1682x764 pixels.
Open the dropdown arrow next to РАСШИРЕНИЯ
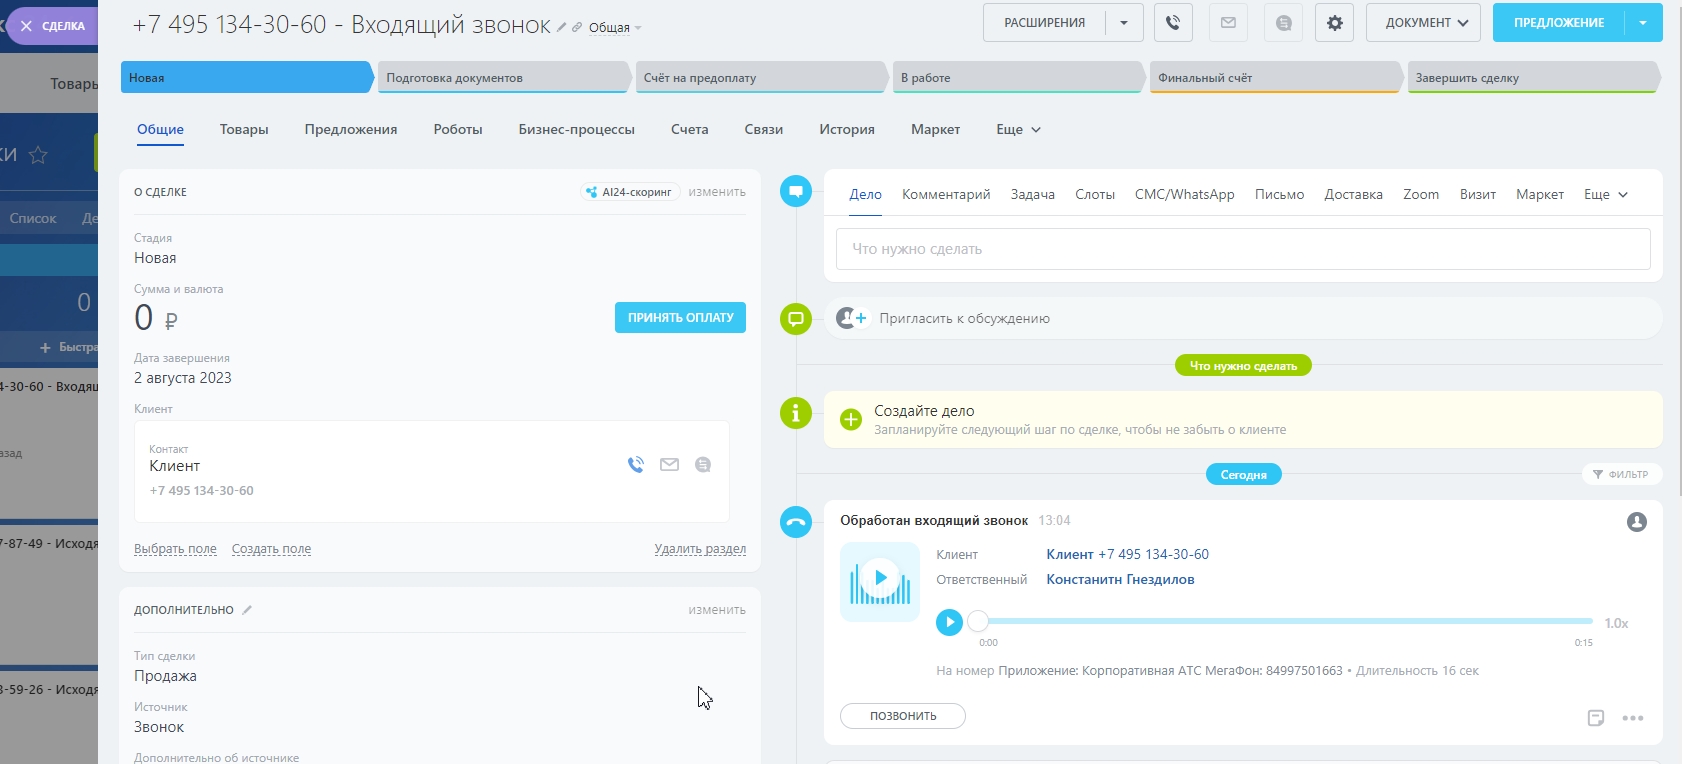tap(1124, 23)
